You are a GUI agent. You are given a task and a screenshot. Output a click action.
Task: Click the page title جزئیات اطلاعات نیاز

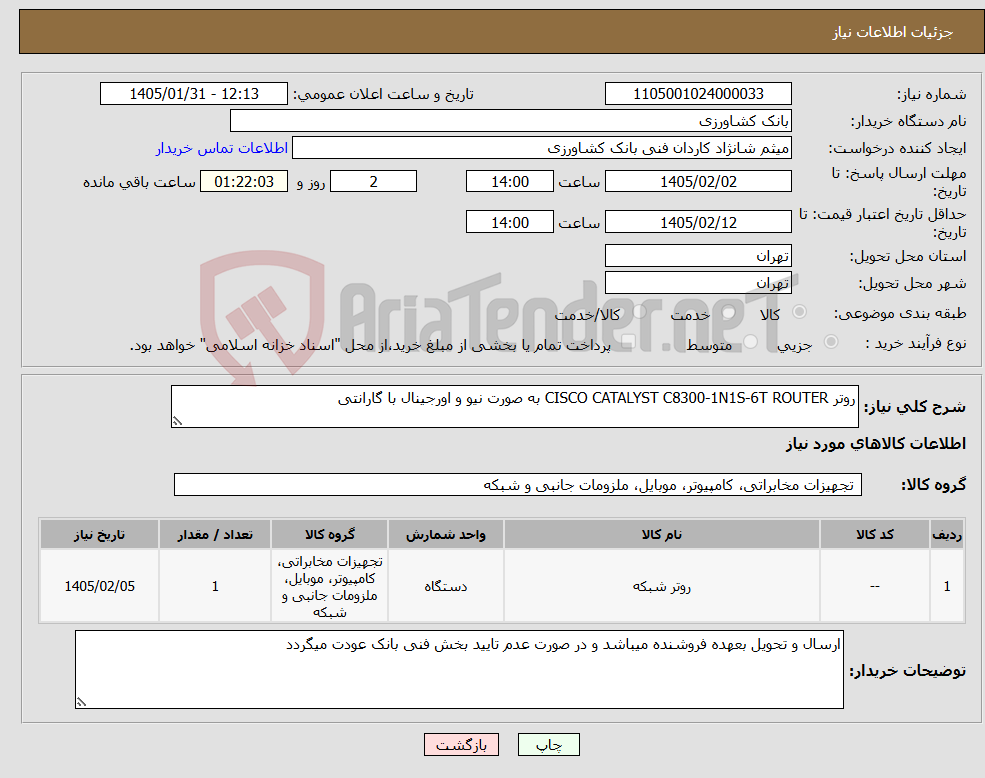point(893,32)
